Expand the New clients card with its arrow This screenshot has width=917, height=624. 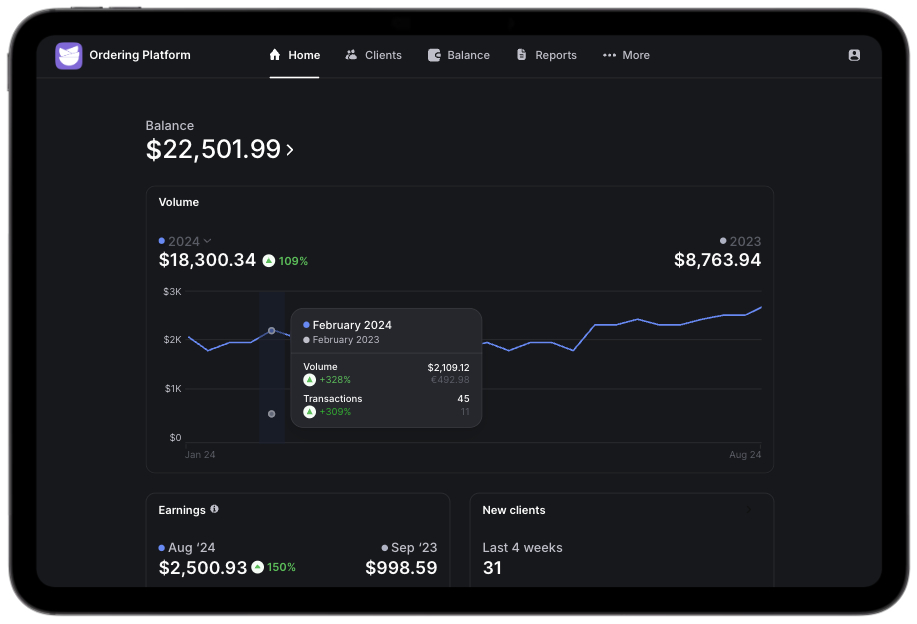click(751, 510)
